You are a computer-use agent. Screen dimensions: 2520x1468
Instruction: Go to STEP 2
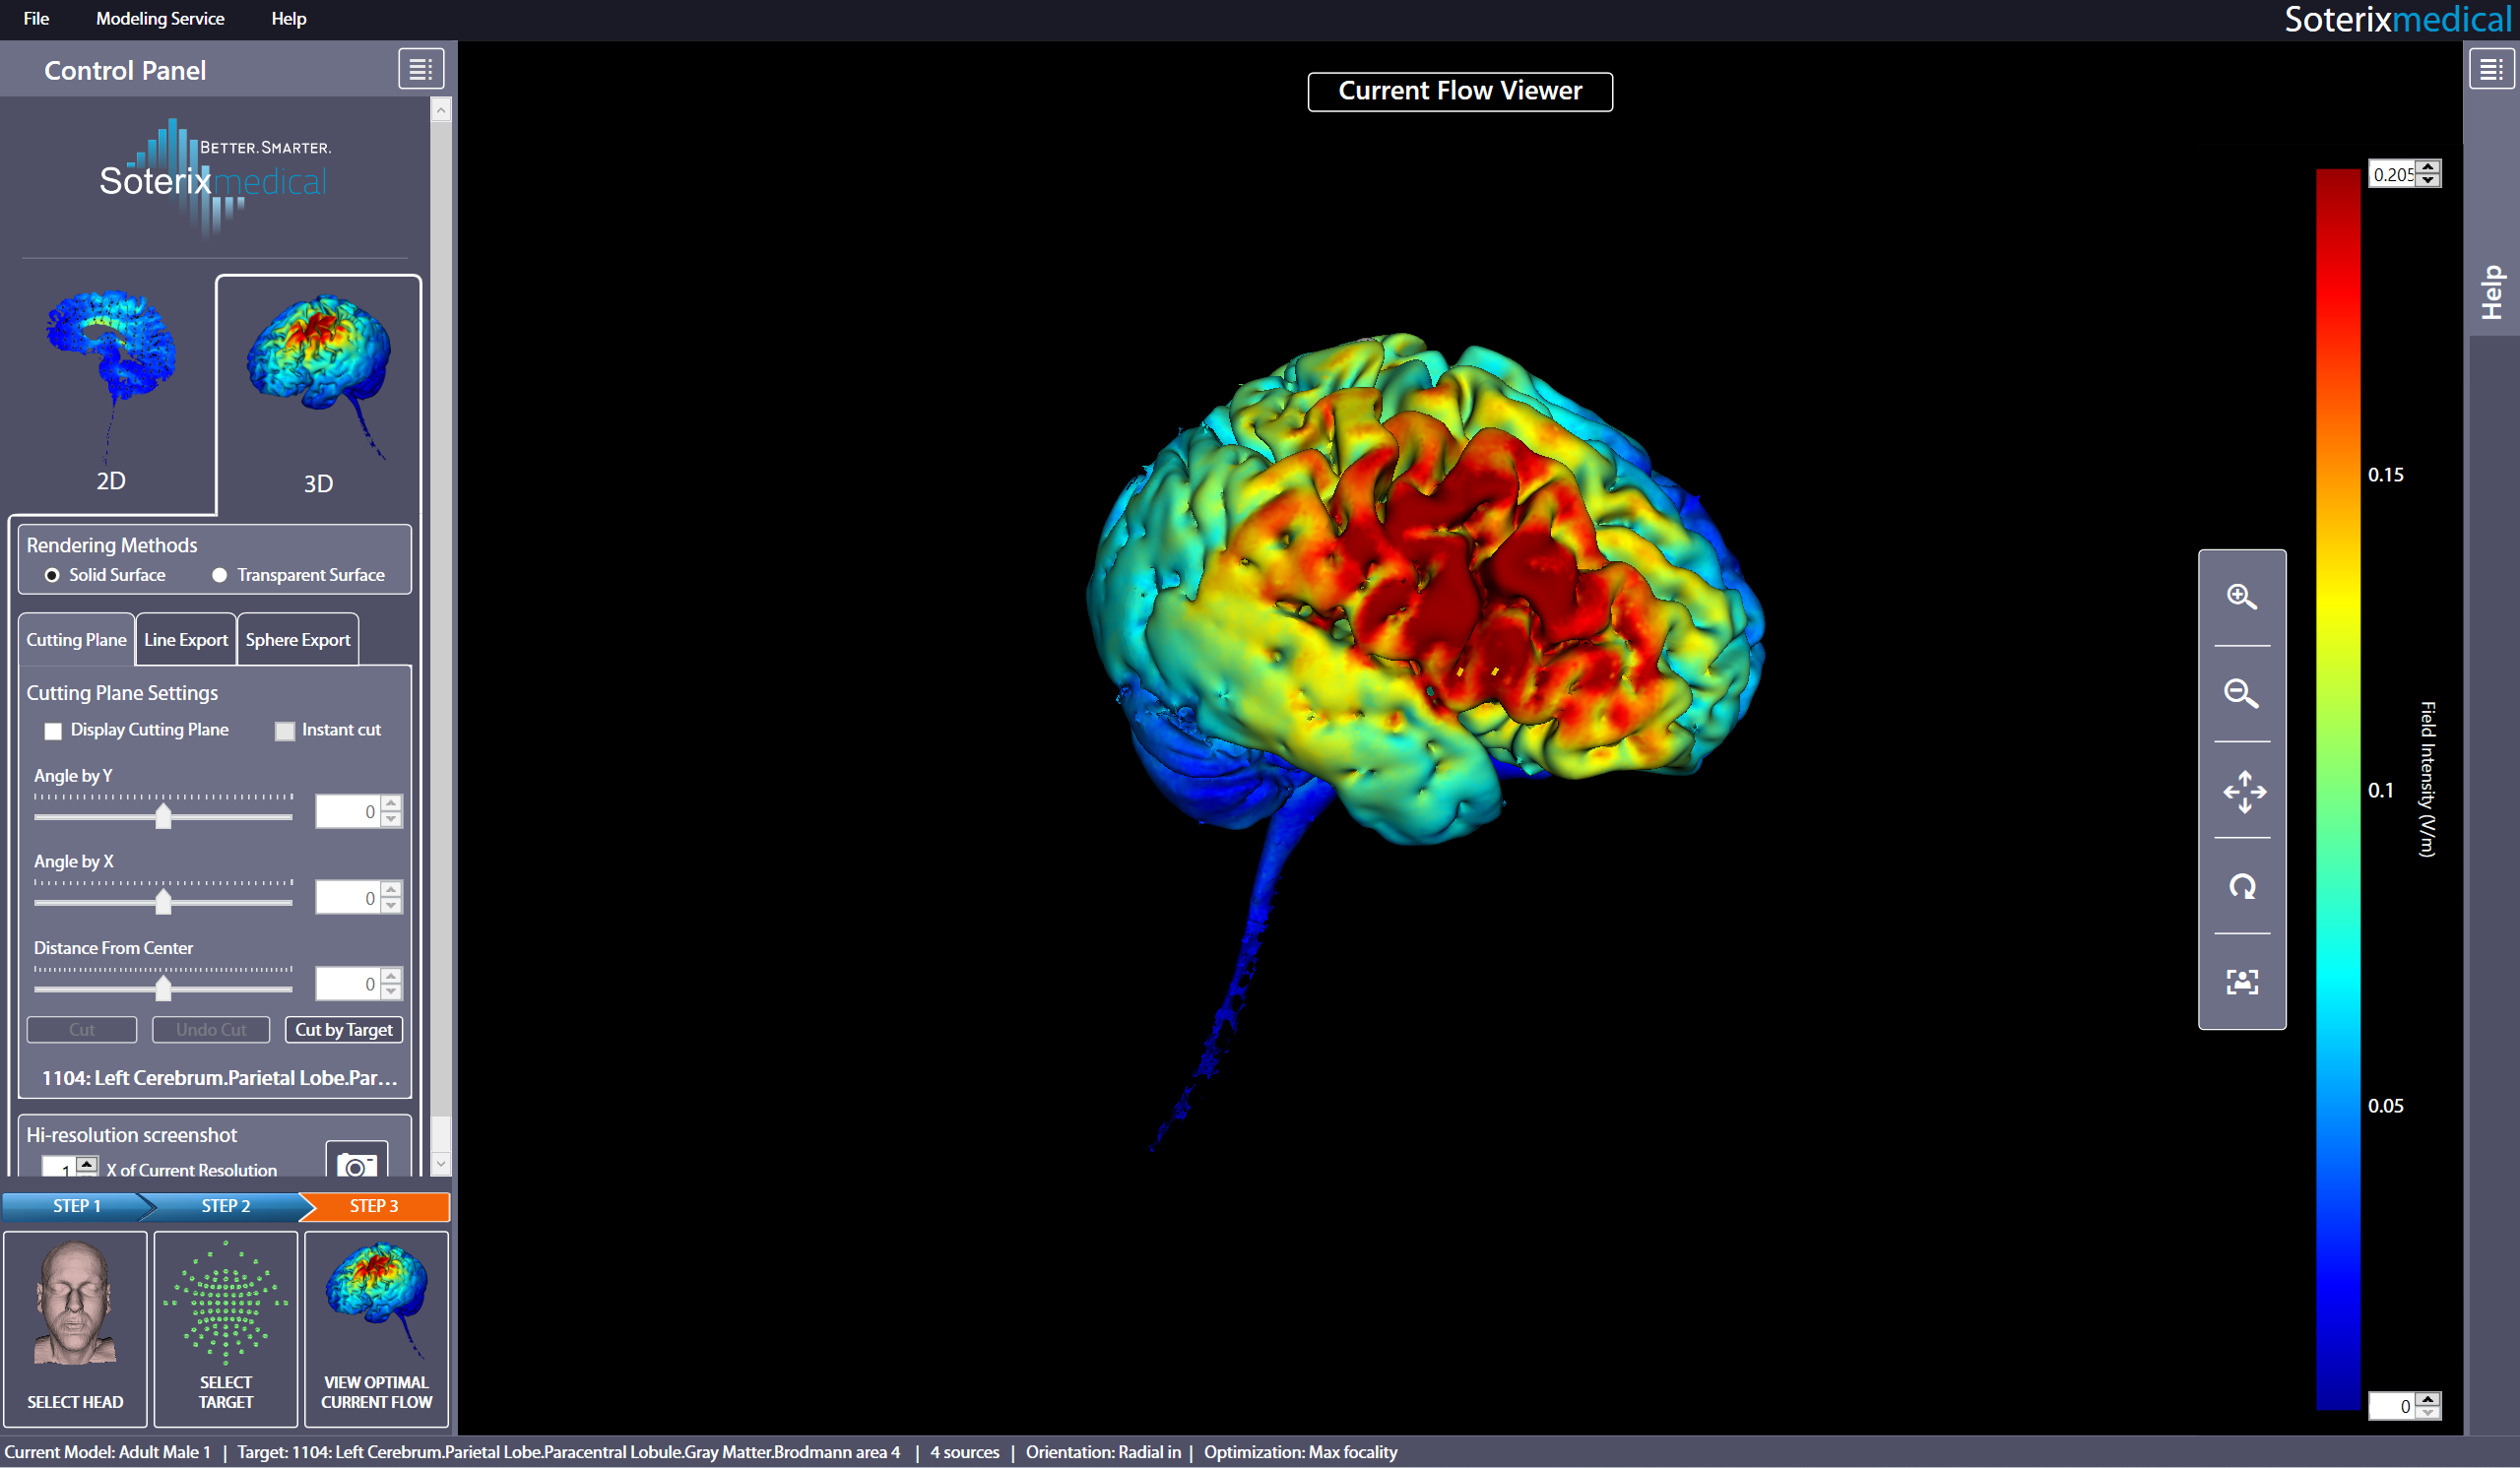[226, 1206]
